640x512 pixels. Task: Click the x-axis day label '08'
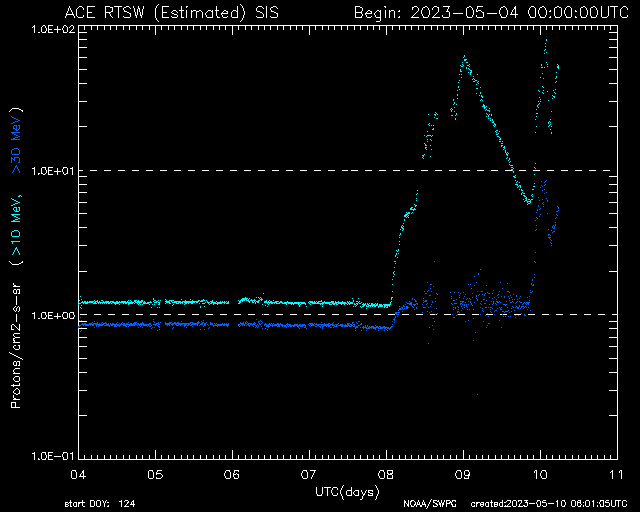(386, 474)
